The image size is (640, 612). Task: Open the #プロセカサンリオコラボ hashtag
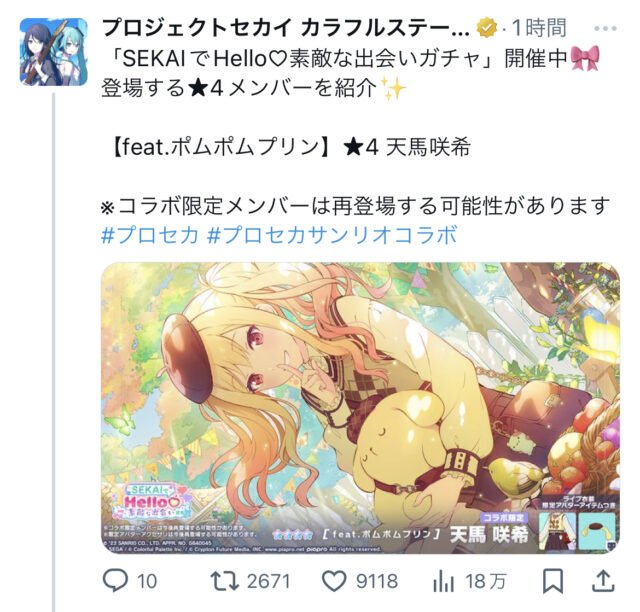coord(332,235)
